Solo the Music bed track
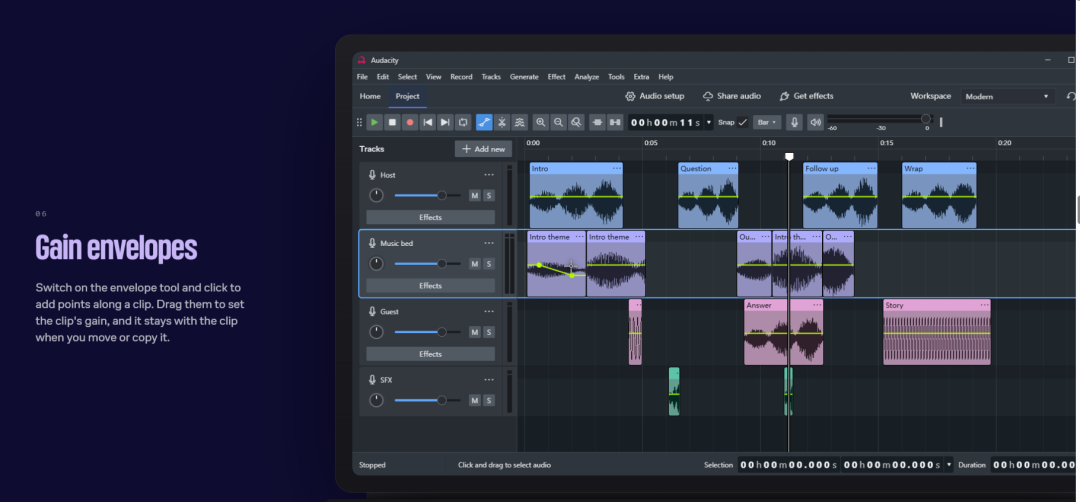The width and height of the screenshot is (1080, 502). click(x=488, y=264)
